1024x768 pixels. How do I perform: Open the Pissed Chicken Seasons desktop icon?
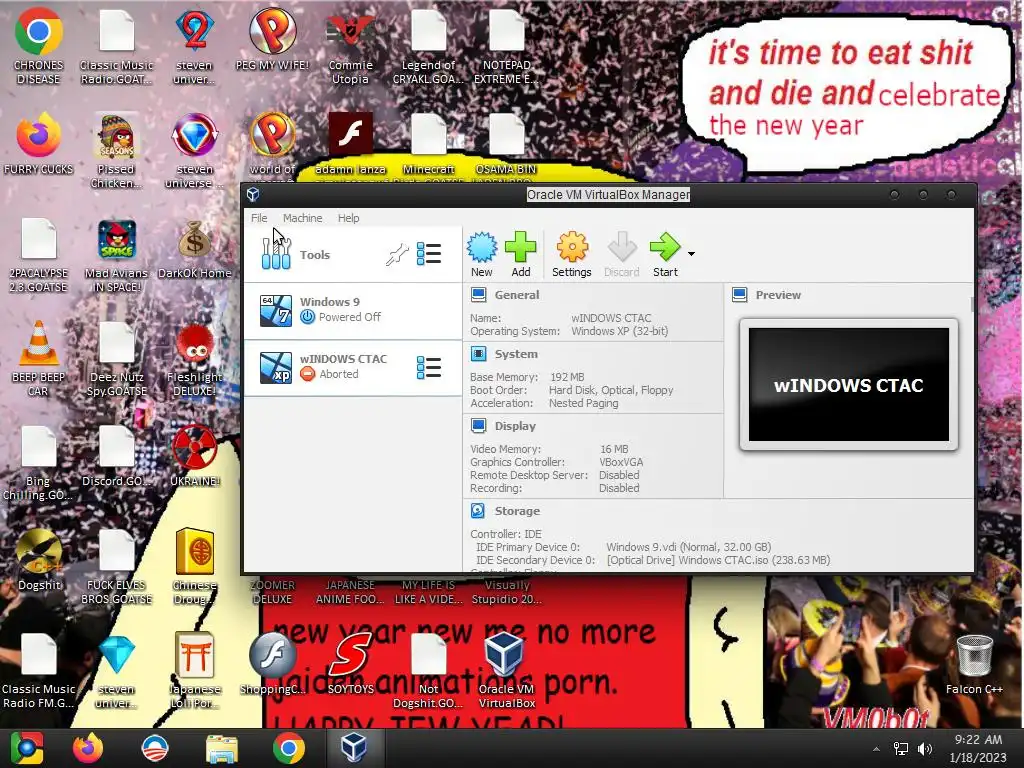(x=116, y=150)
